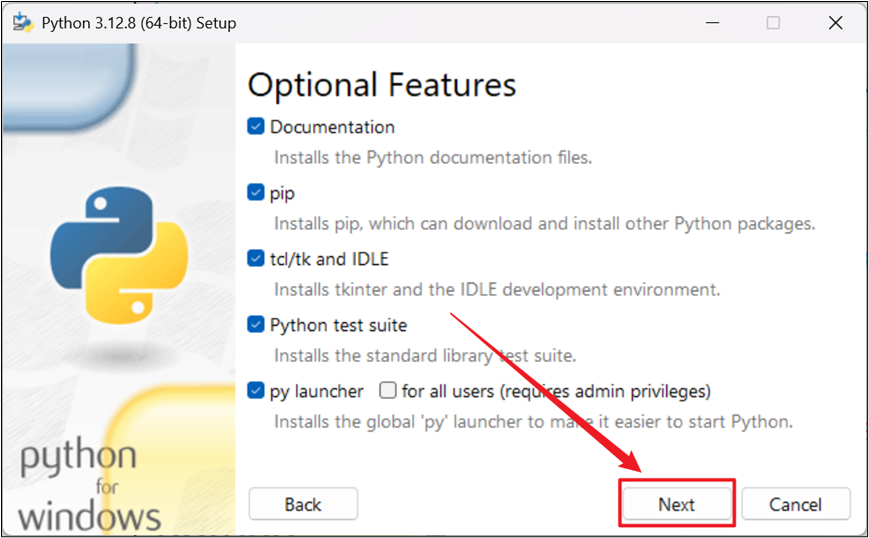Click 'Installs the Python documentation files.' text
The height and width of the screenshot is (538, 869).
point(433,157)
